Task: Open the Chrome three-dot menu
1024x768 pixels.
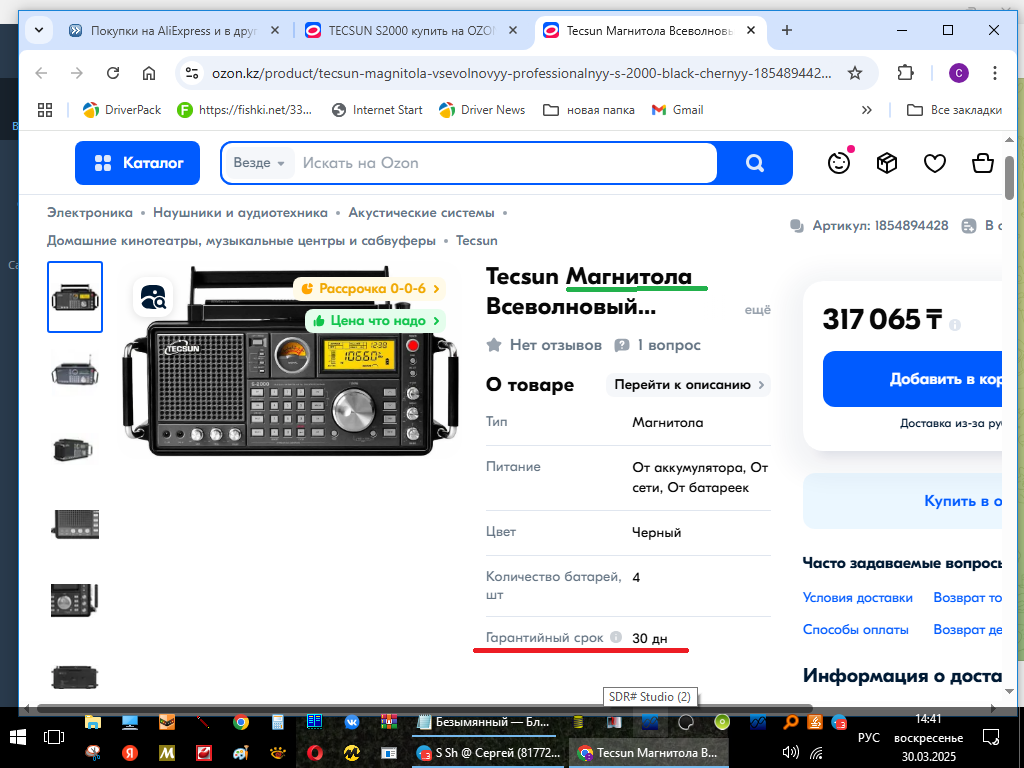Action: point(995,72)
